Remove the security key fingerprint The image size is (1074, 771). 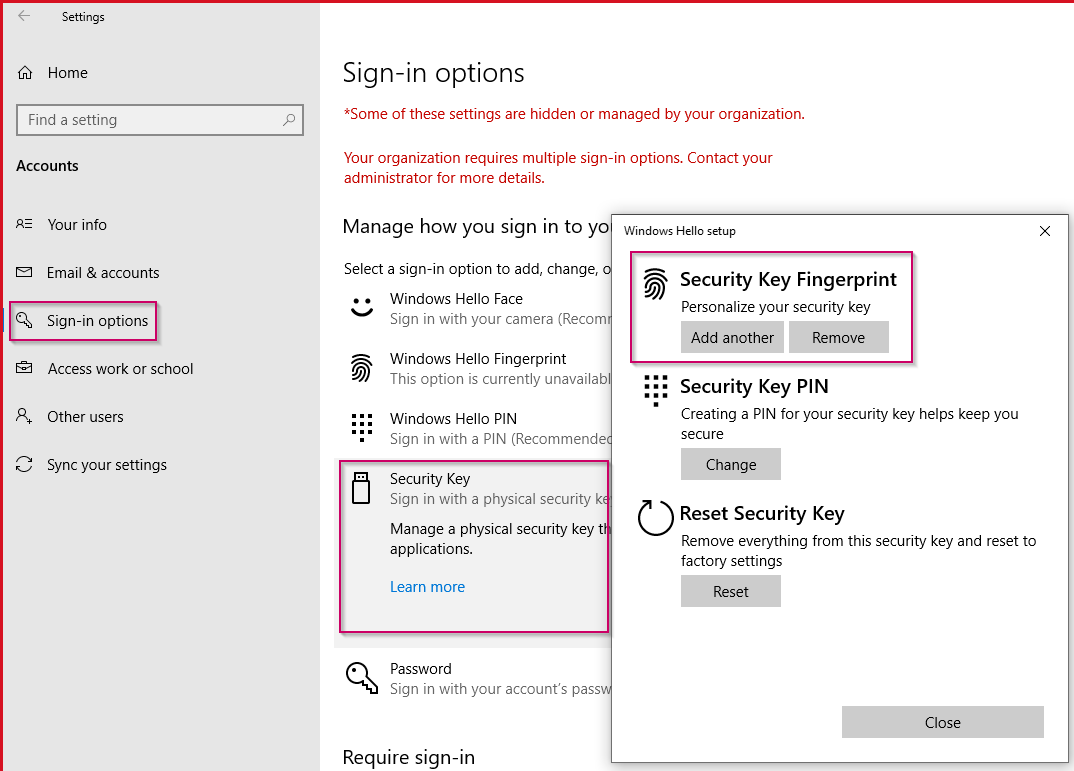pos(839,337)
